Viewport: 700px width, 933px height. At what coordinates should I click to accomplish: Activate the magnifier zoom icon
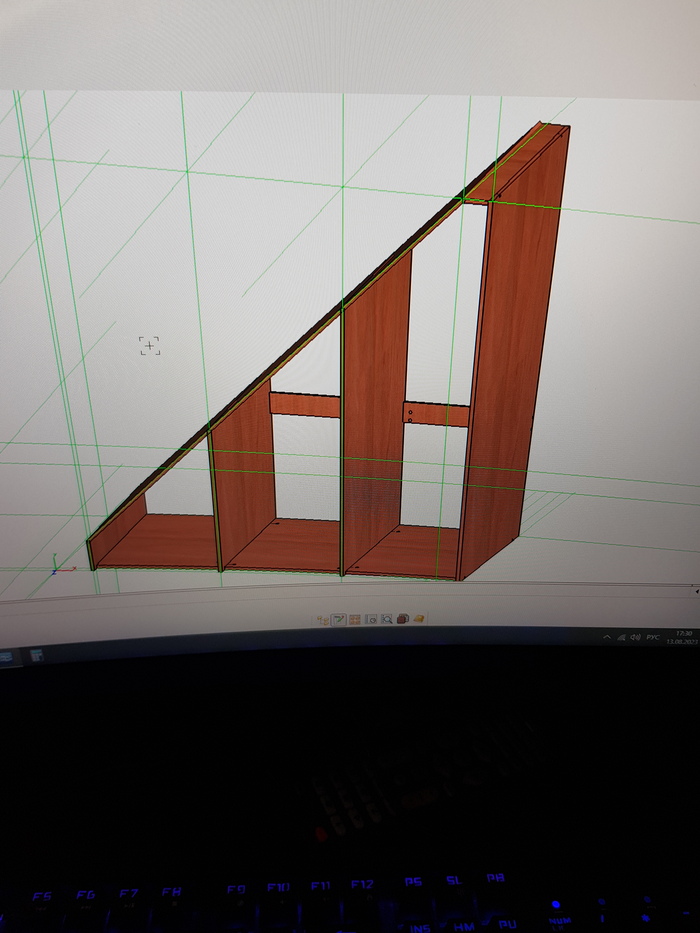point(387,619)
